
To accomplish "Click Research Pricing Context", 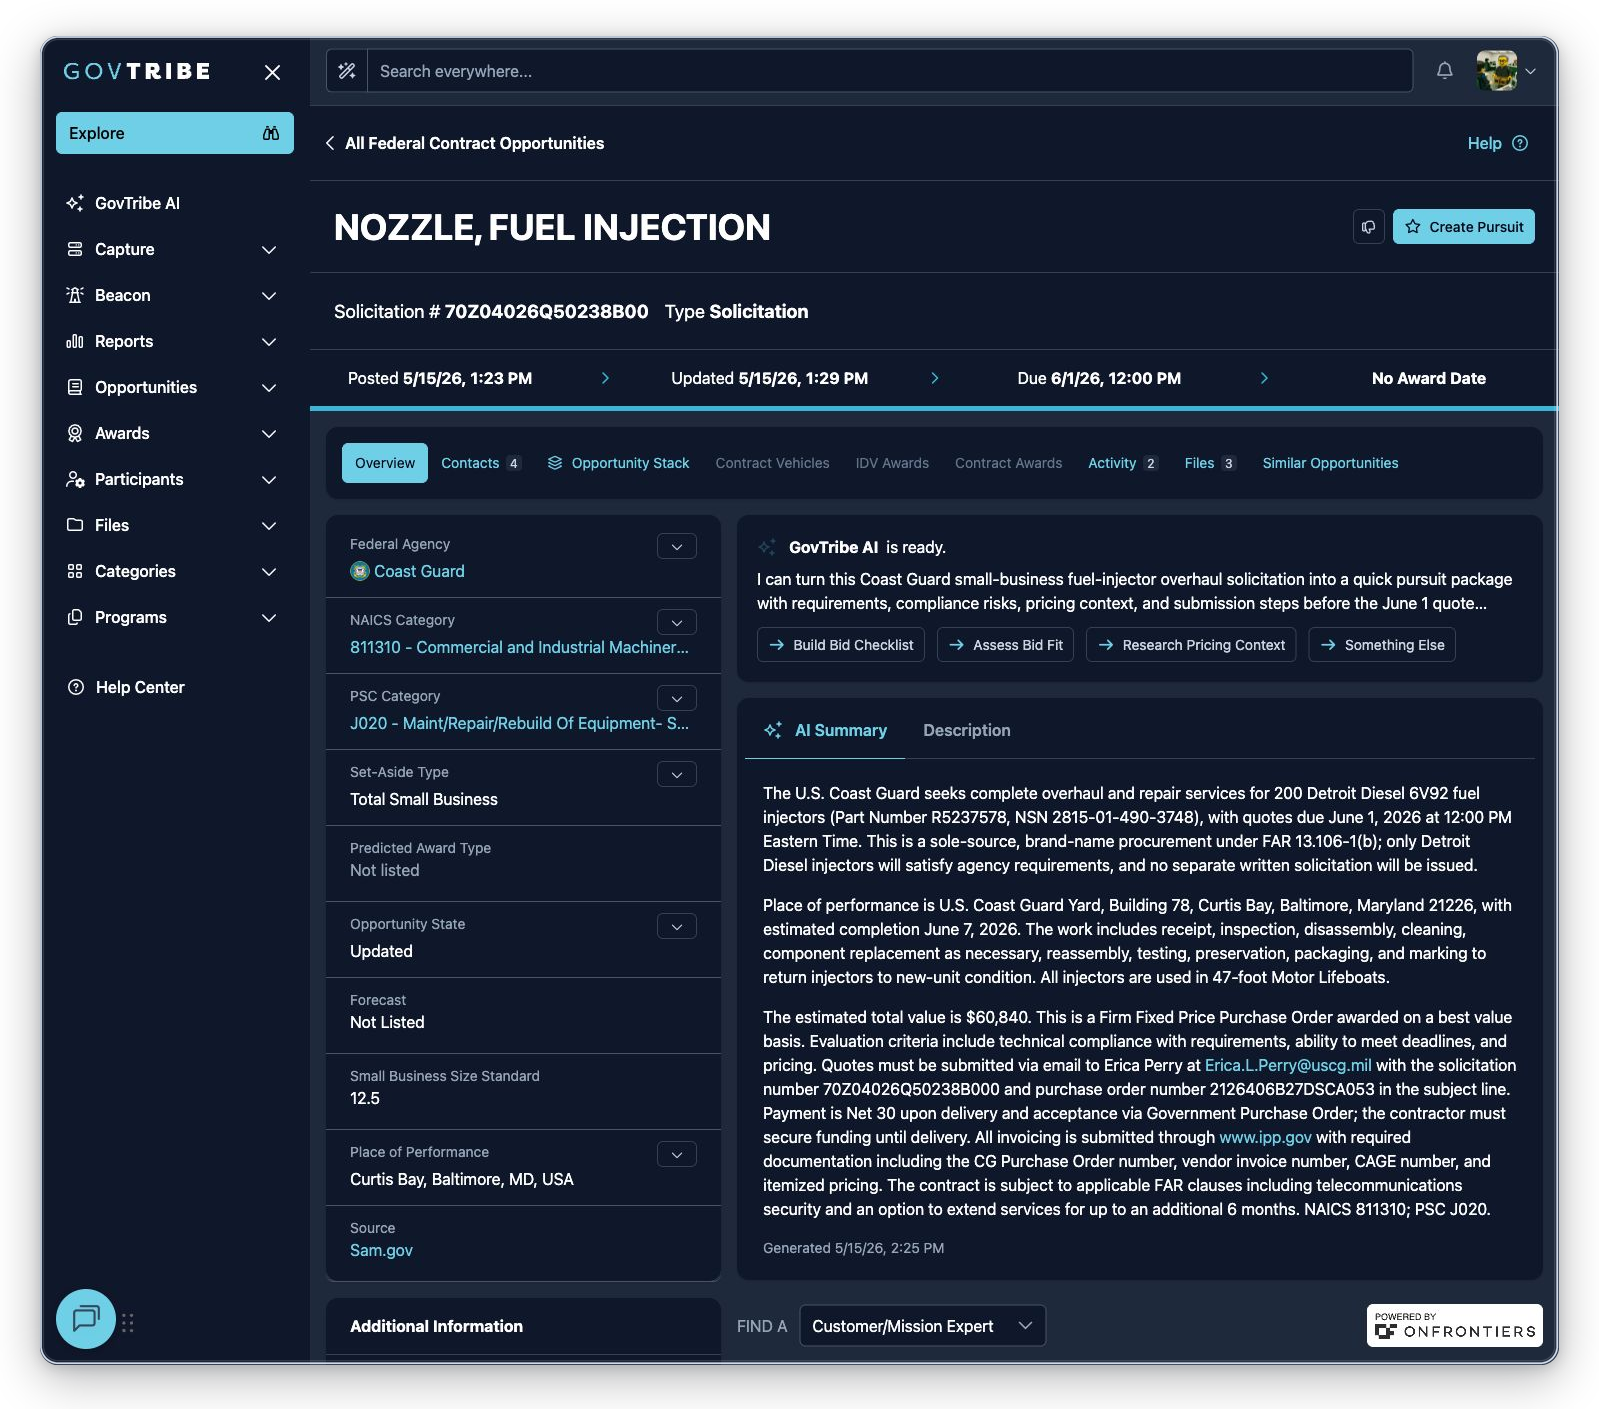I will coord(1191,645).
